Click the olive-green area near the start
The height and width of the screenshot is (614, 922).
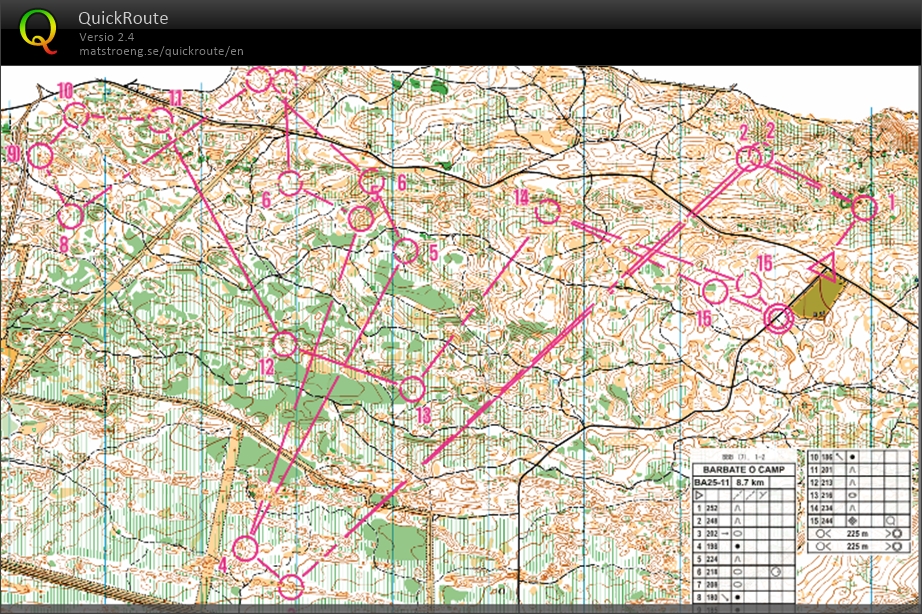(x=820, y=297)
